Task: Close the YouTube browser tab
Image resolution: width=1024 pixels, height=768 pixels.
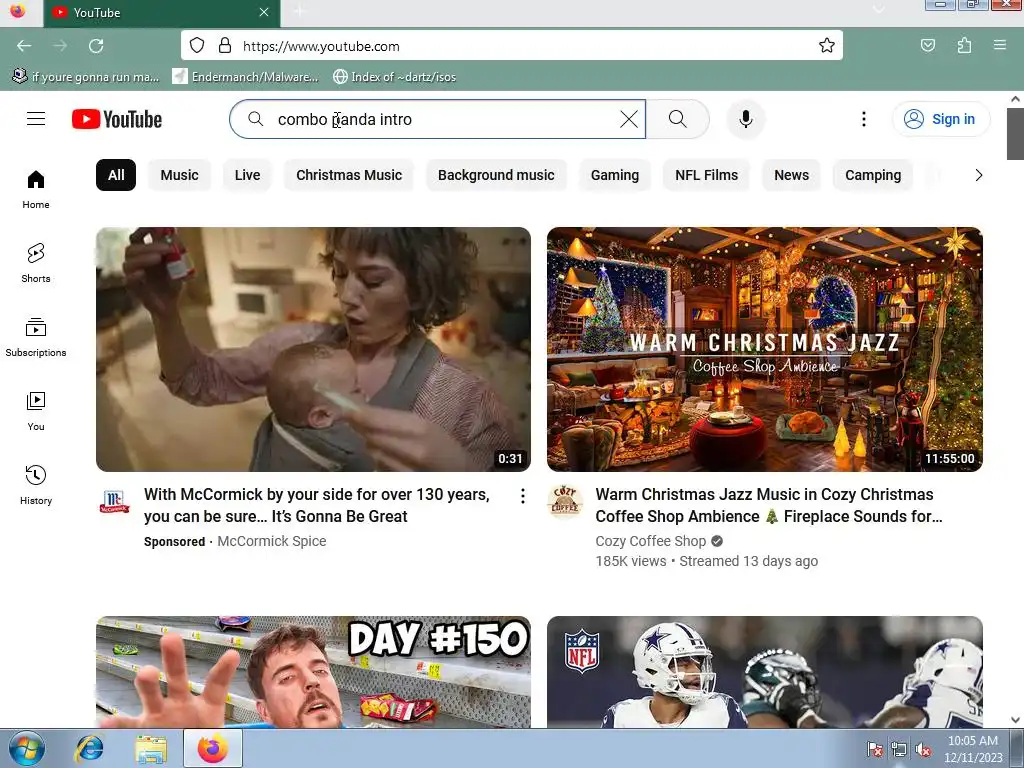Action: click(264, 12)
